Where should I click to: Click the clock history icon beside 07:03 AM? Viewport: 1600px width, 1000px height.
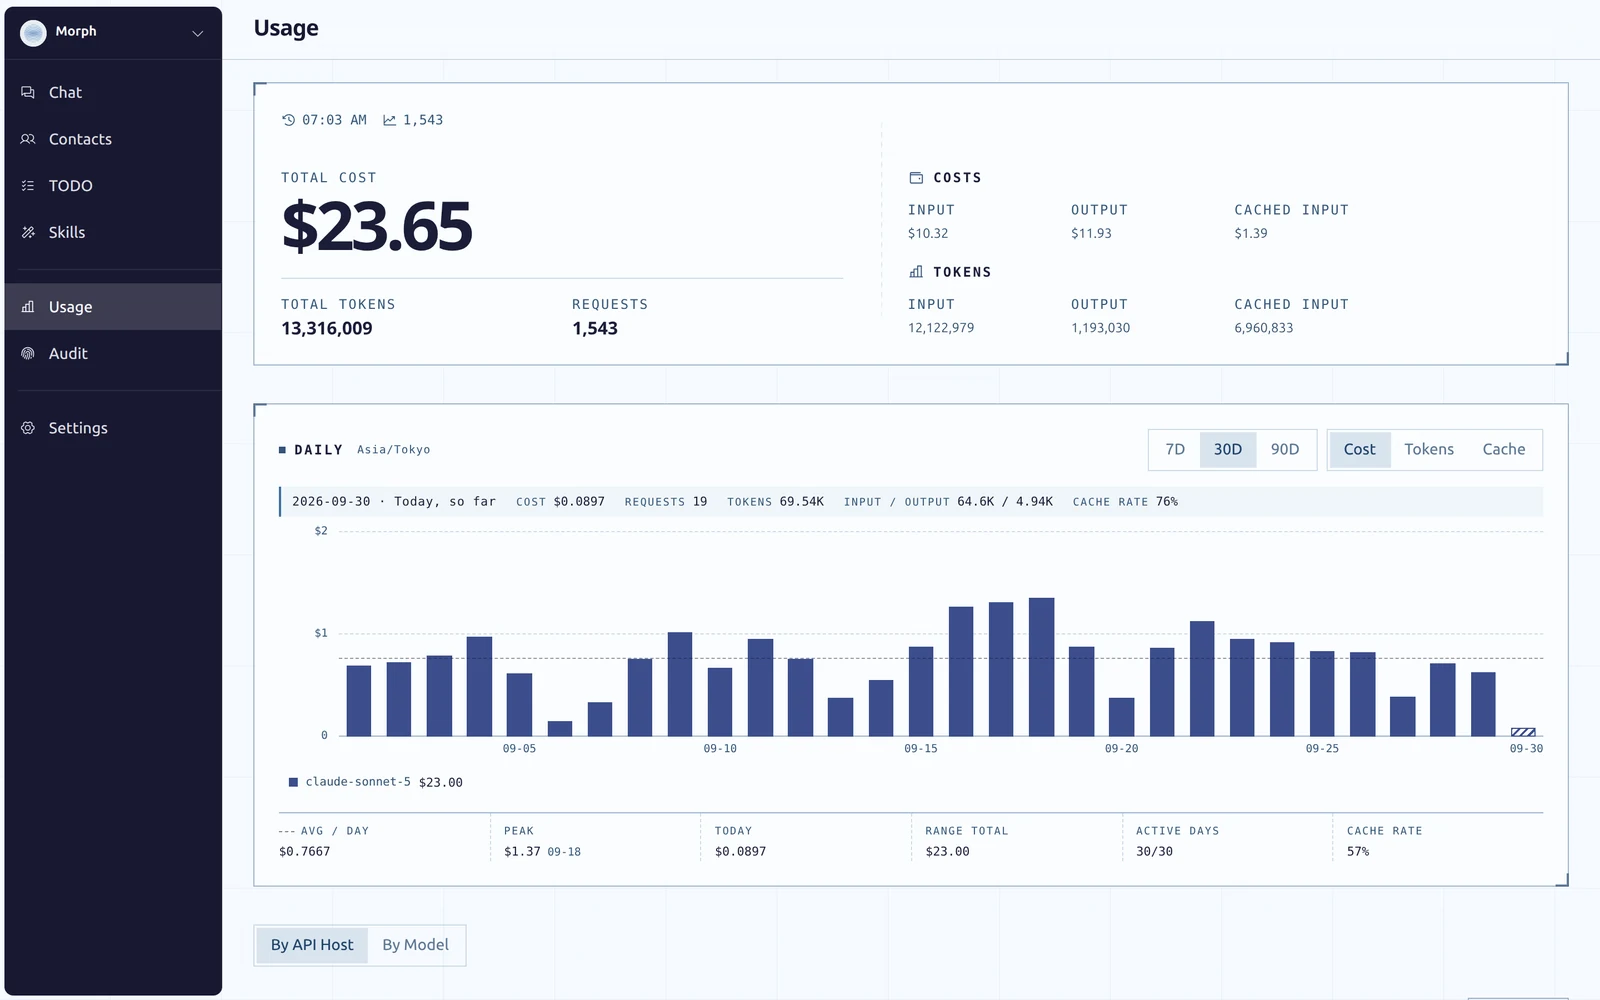tap(289, 120)
